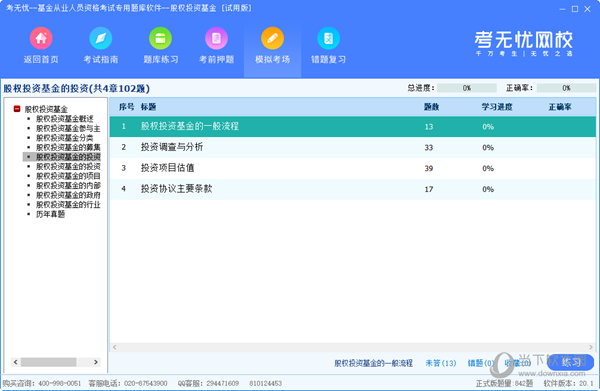Image resolution: width=600 pixels, height=391 pixels.
Task: Click the 软件版本 20.1 status entry
Action: [x=568, y=383]
